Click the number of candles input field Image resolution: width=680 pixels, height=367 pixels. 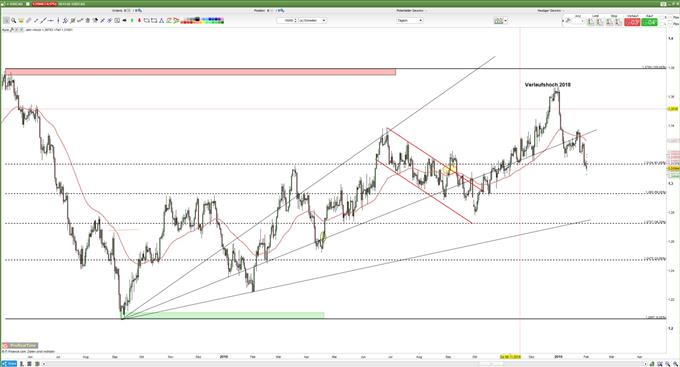coord(286,20)
